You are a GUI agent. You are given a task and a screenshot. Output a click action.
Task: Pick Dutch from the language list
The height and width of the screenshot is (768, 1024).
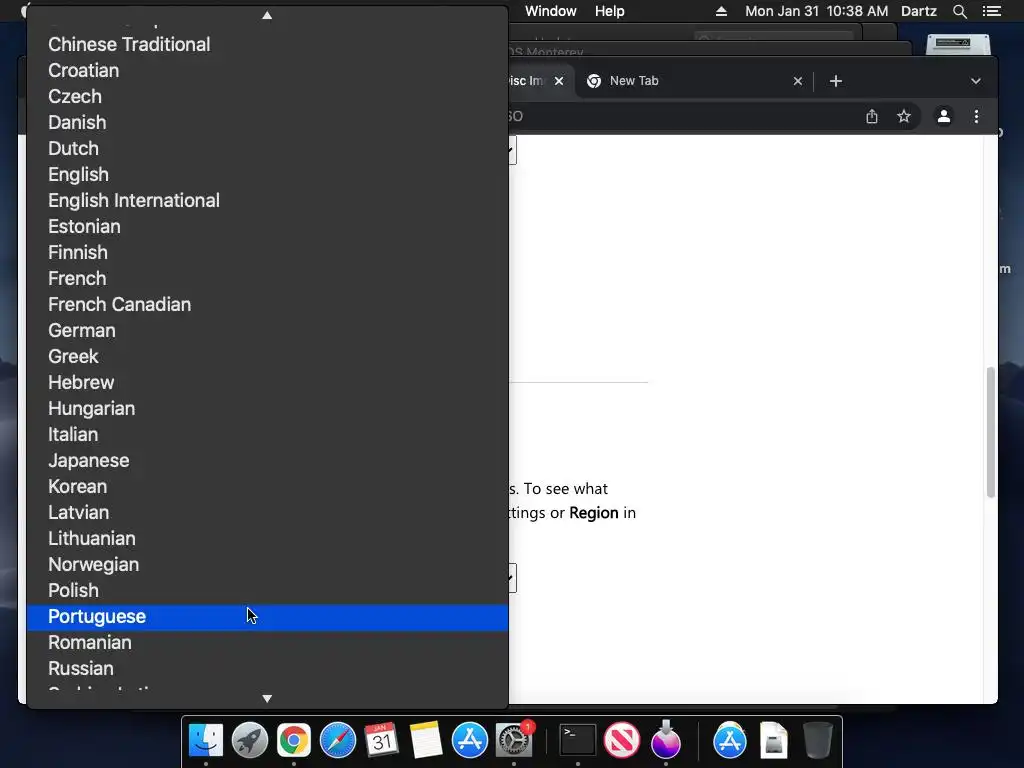267,149
